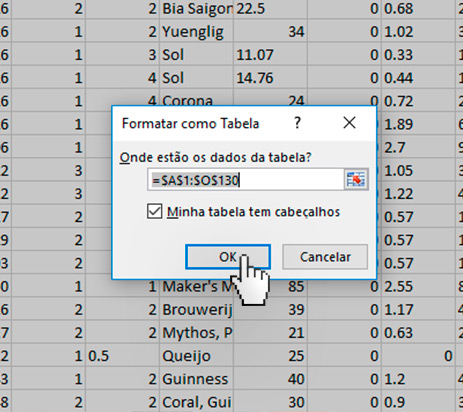Select the cell with value 2.55
Viewport: 463px width, 412px height.
[418, 287]
